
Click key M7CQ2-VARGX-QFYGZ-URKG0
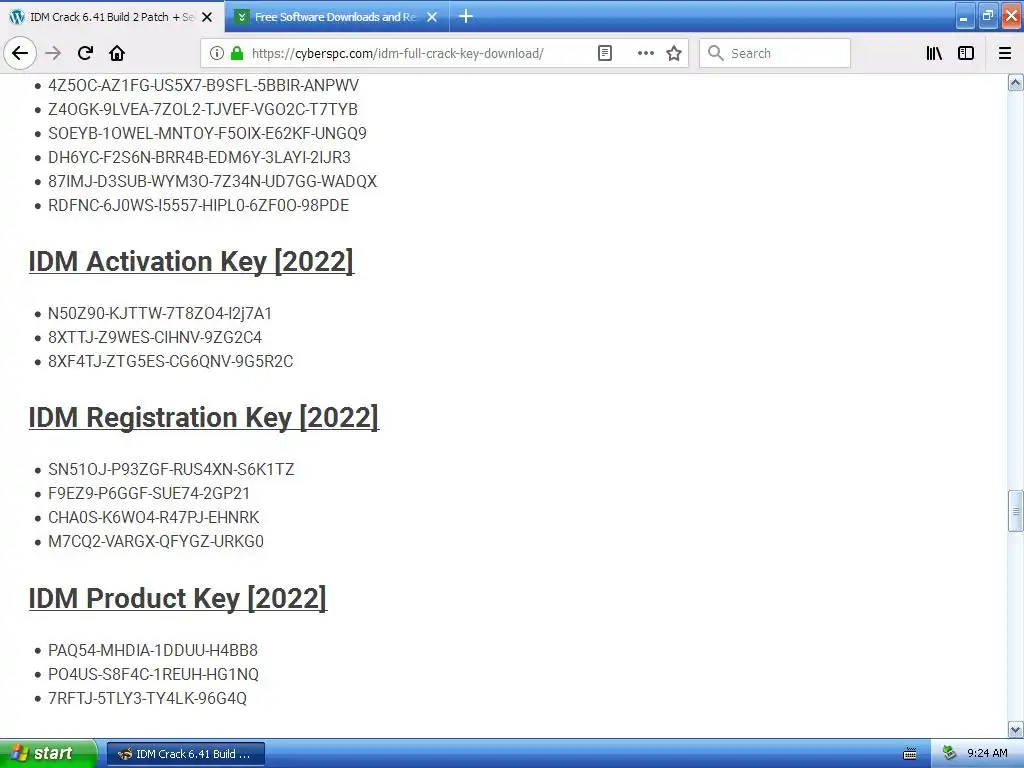[156, 541]
